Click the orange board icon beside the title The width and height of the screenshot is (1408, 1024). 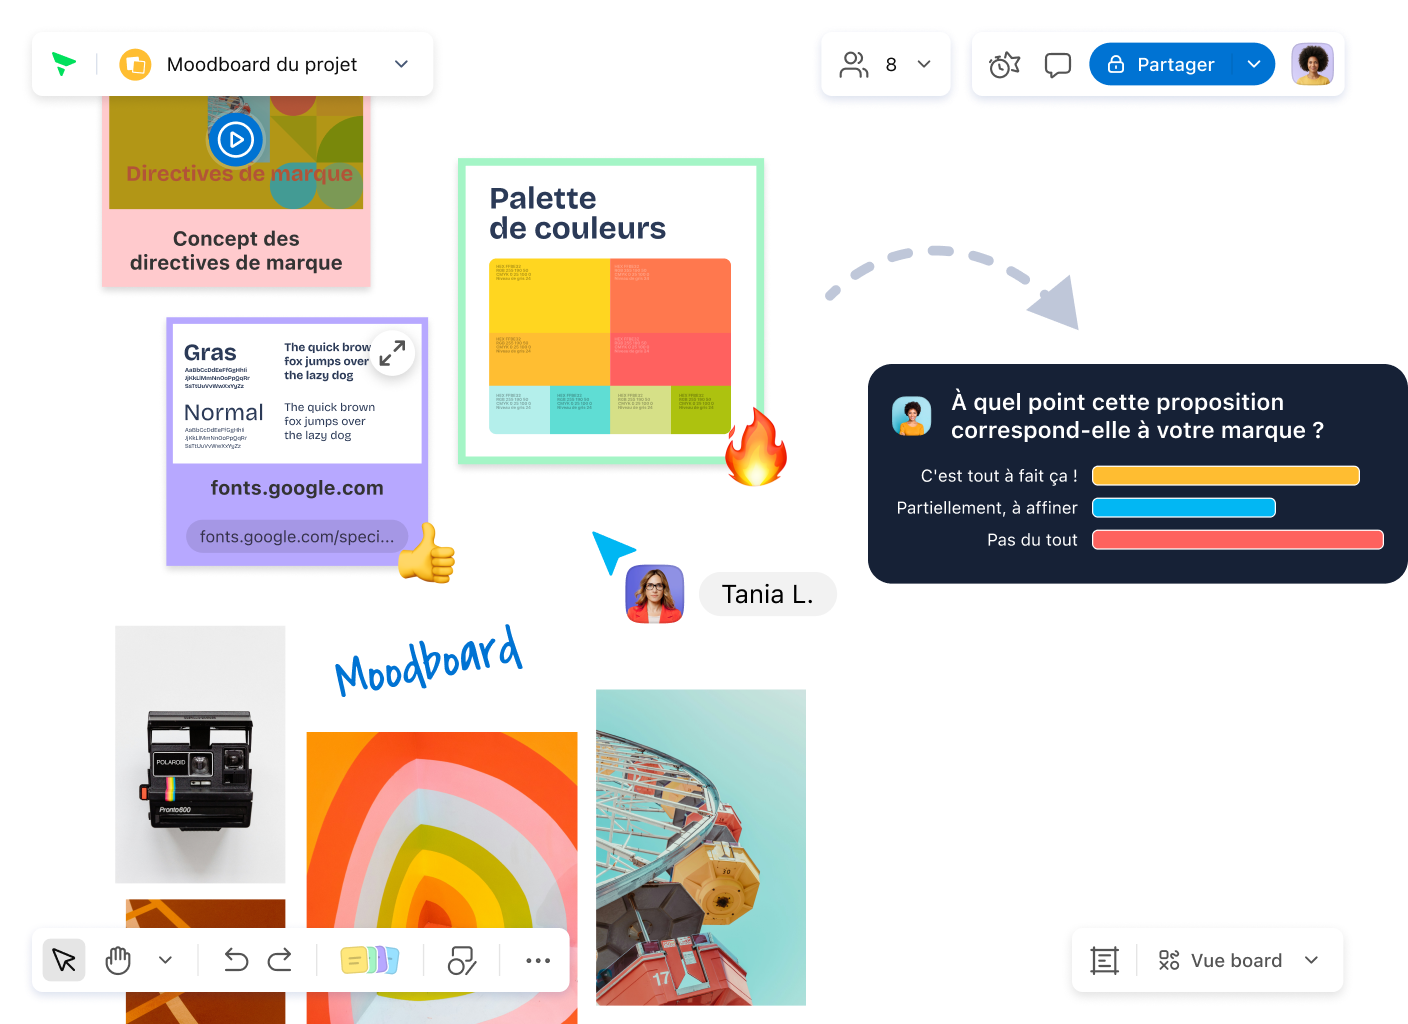pyautogui.click(x=135, y=64)
